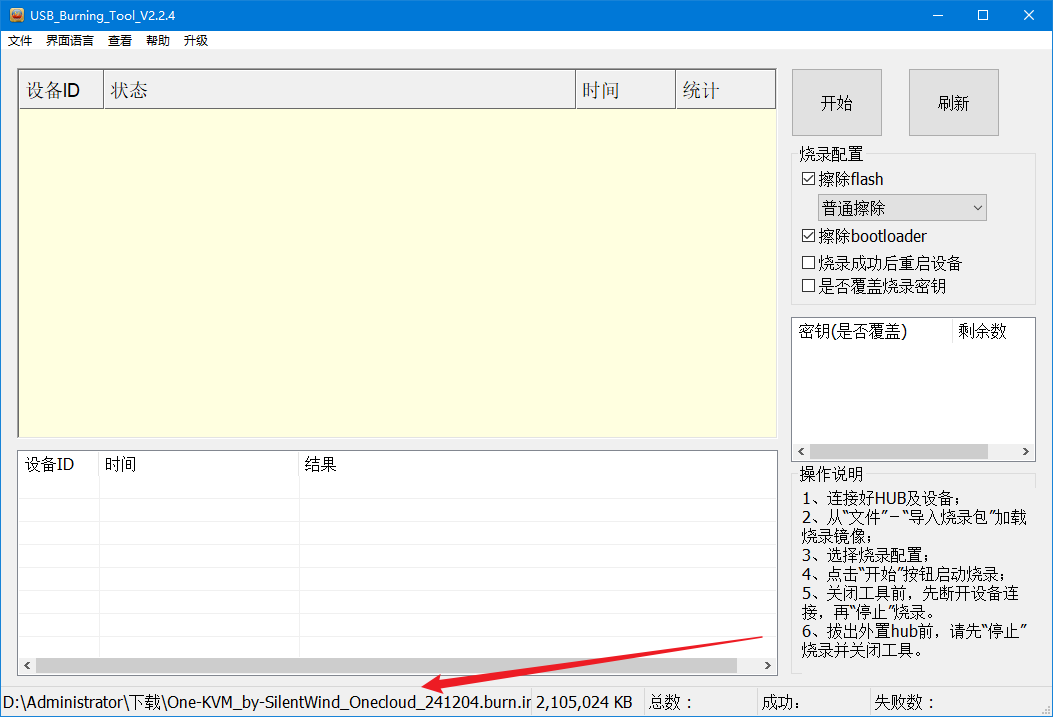Image resolution: width=1053 pixels, height=717 pixels.
Task: Toggle the 擦除bootloader checkbox
Action: coord(809,237)
